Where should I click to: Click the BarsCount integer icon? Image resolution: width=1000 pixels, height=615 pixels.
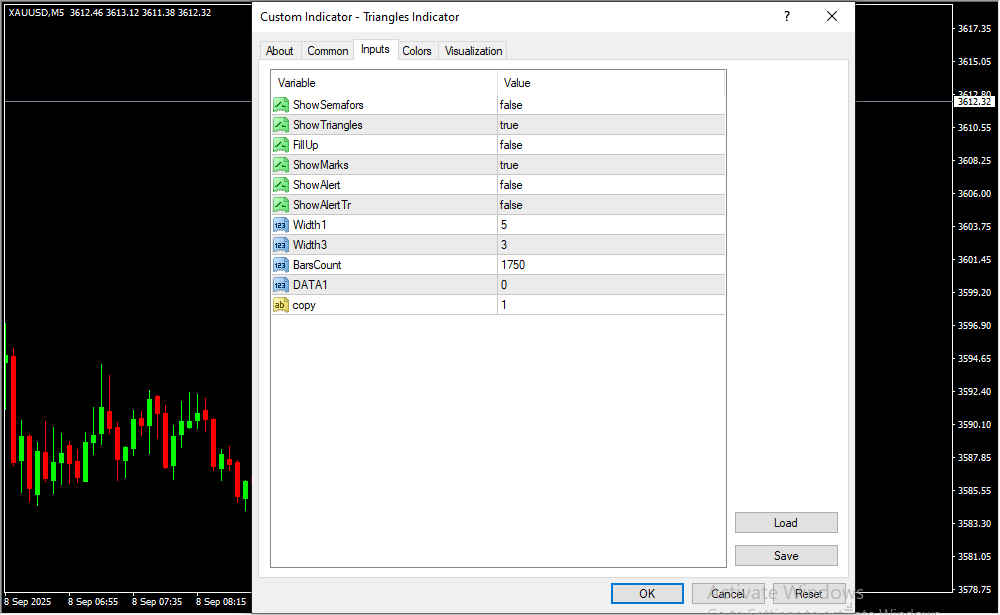point(281,265)
